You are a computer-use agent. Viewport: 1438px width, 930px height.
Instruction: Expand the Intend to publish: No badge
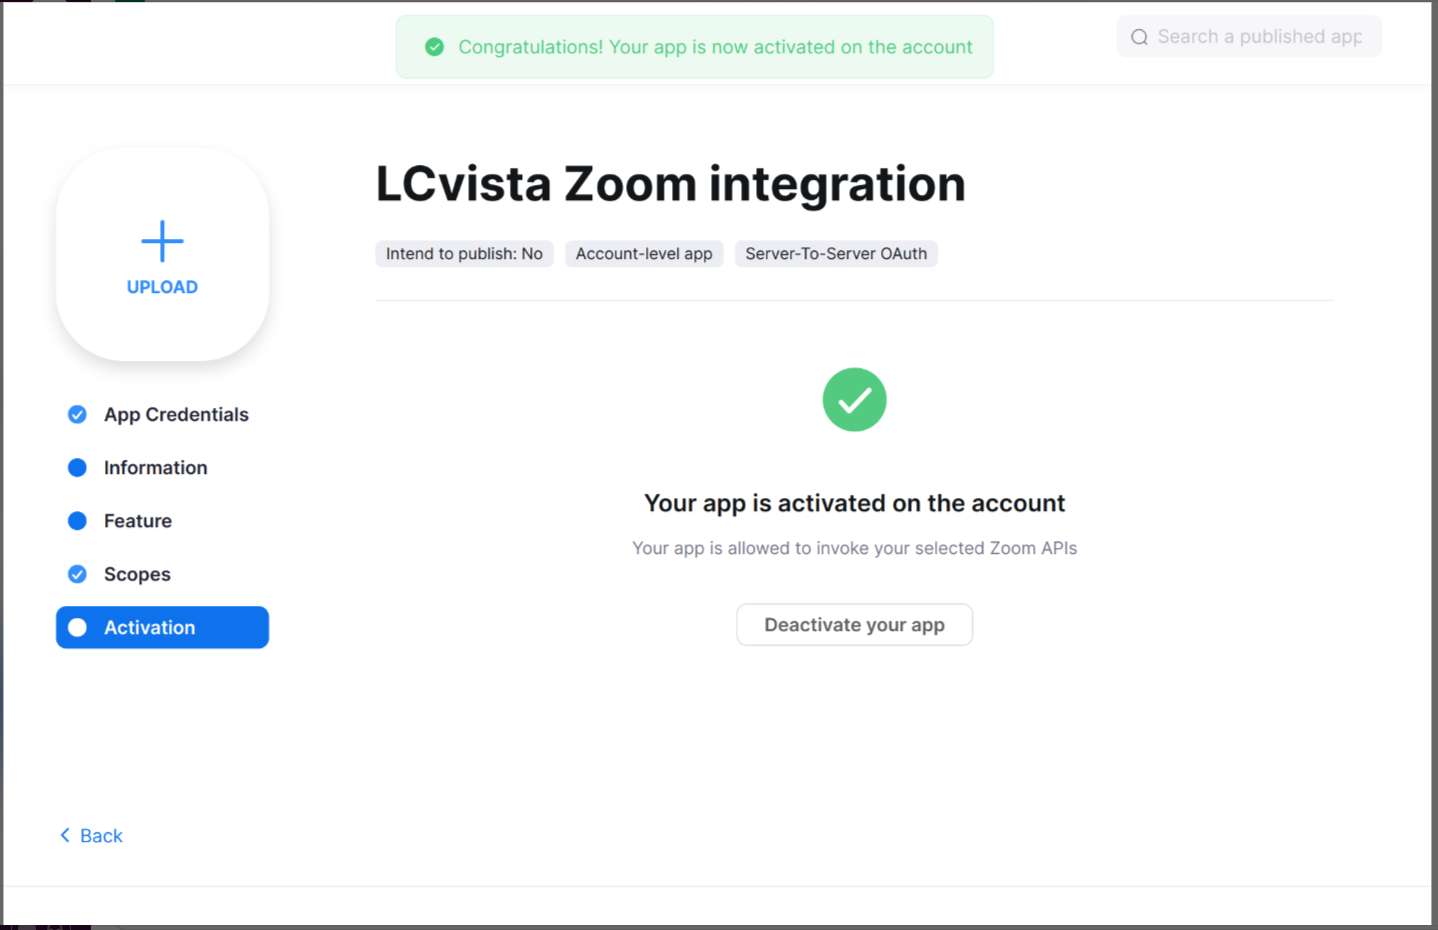[x=464, y=253]
